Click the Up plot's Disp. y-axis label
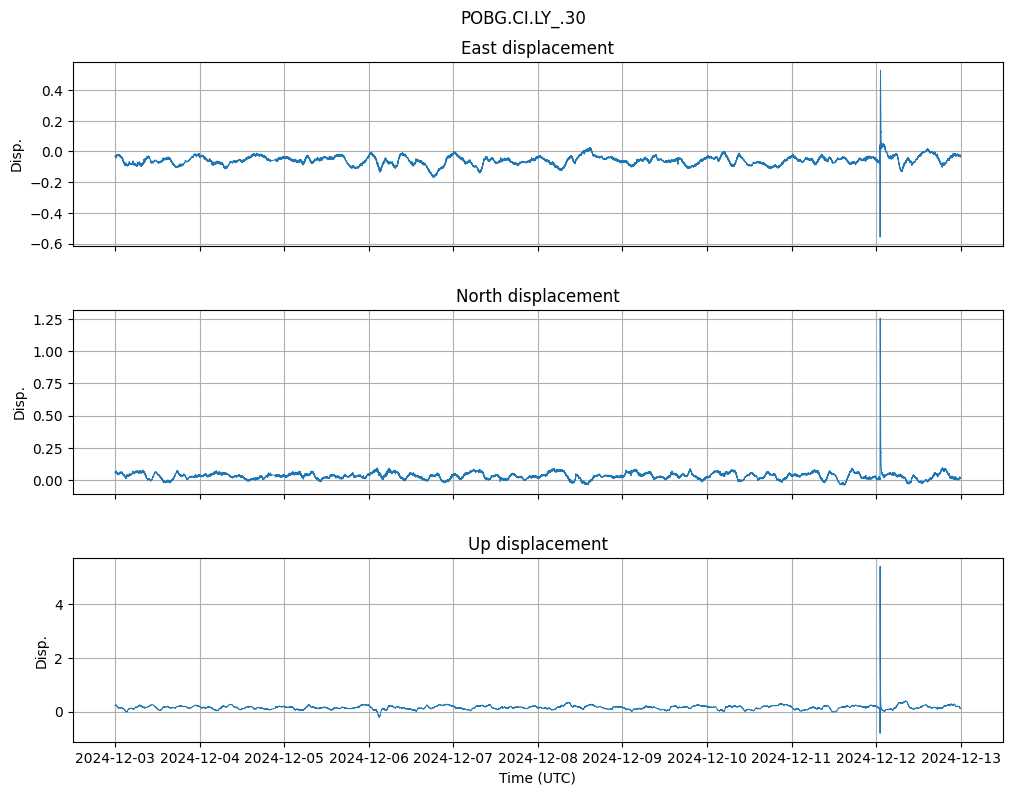Screen dimensions: 1012x795 pos(42,650)
